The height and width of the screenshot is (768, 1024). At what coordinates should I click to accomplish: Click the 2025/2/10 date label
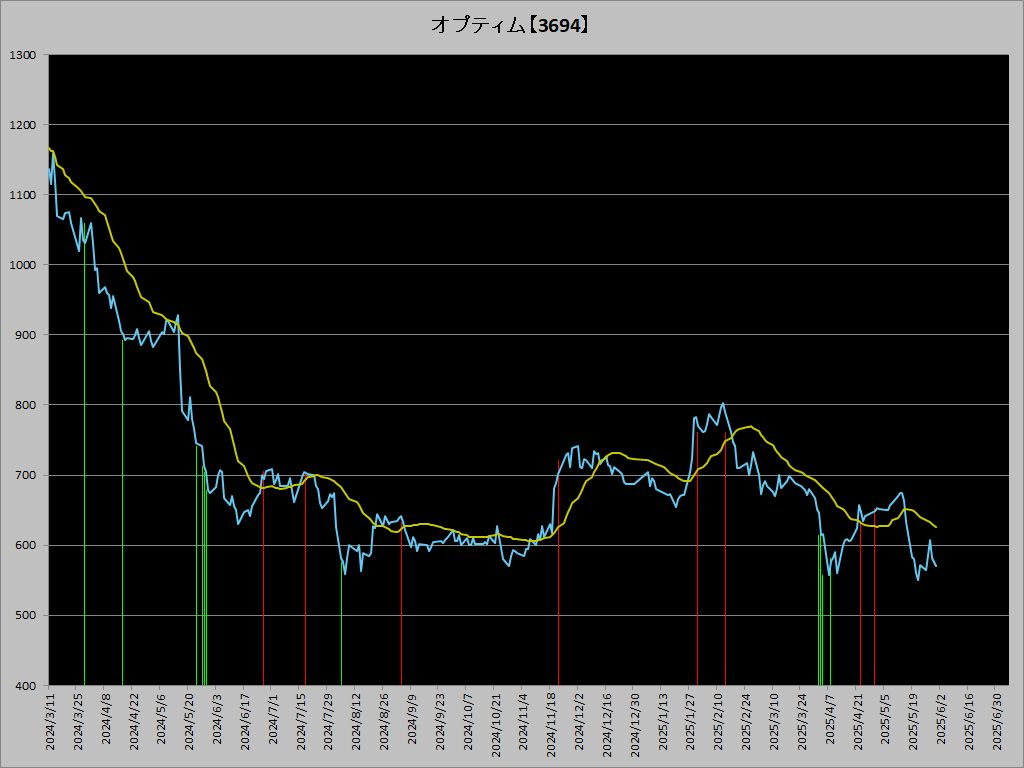[x=719, y=720]
